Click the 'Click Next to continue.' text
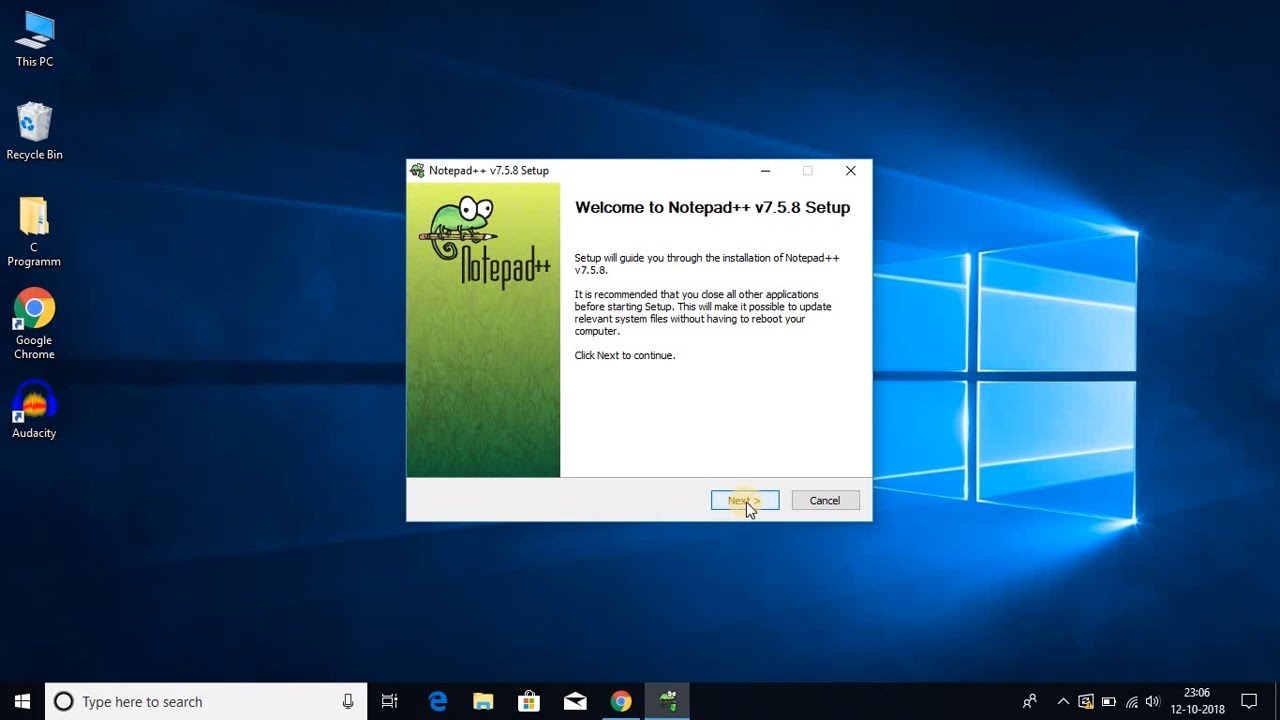The height and width of the screenshot is (720, 1280). click(625, 356)
